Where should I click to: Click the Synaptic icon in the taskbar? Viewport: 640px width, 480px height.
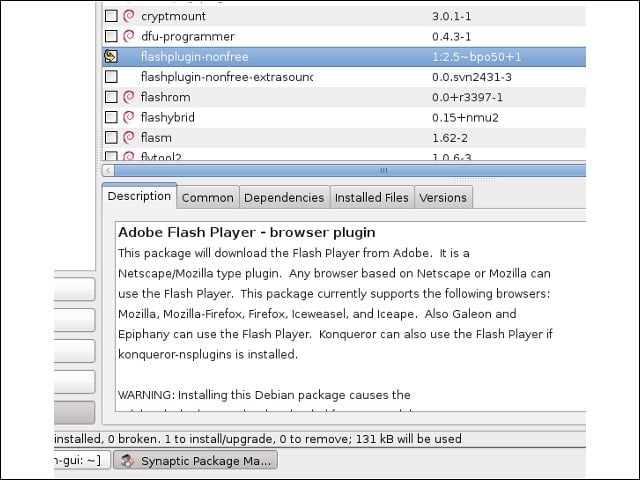[127, 461]
